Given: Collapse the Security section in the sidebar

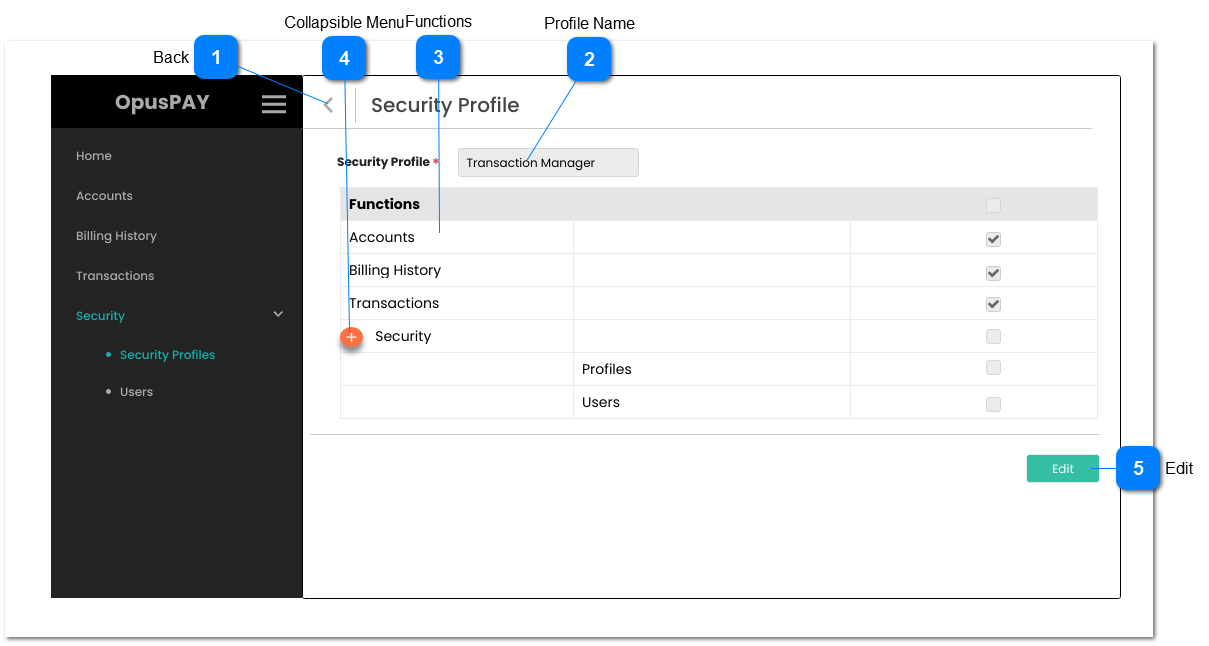Looking at the screenshot, I should (278, 313).
